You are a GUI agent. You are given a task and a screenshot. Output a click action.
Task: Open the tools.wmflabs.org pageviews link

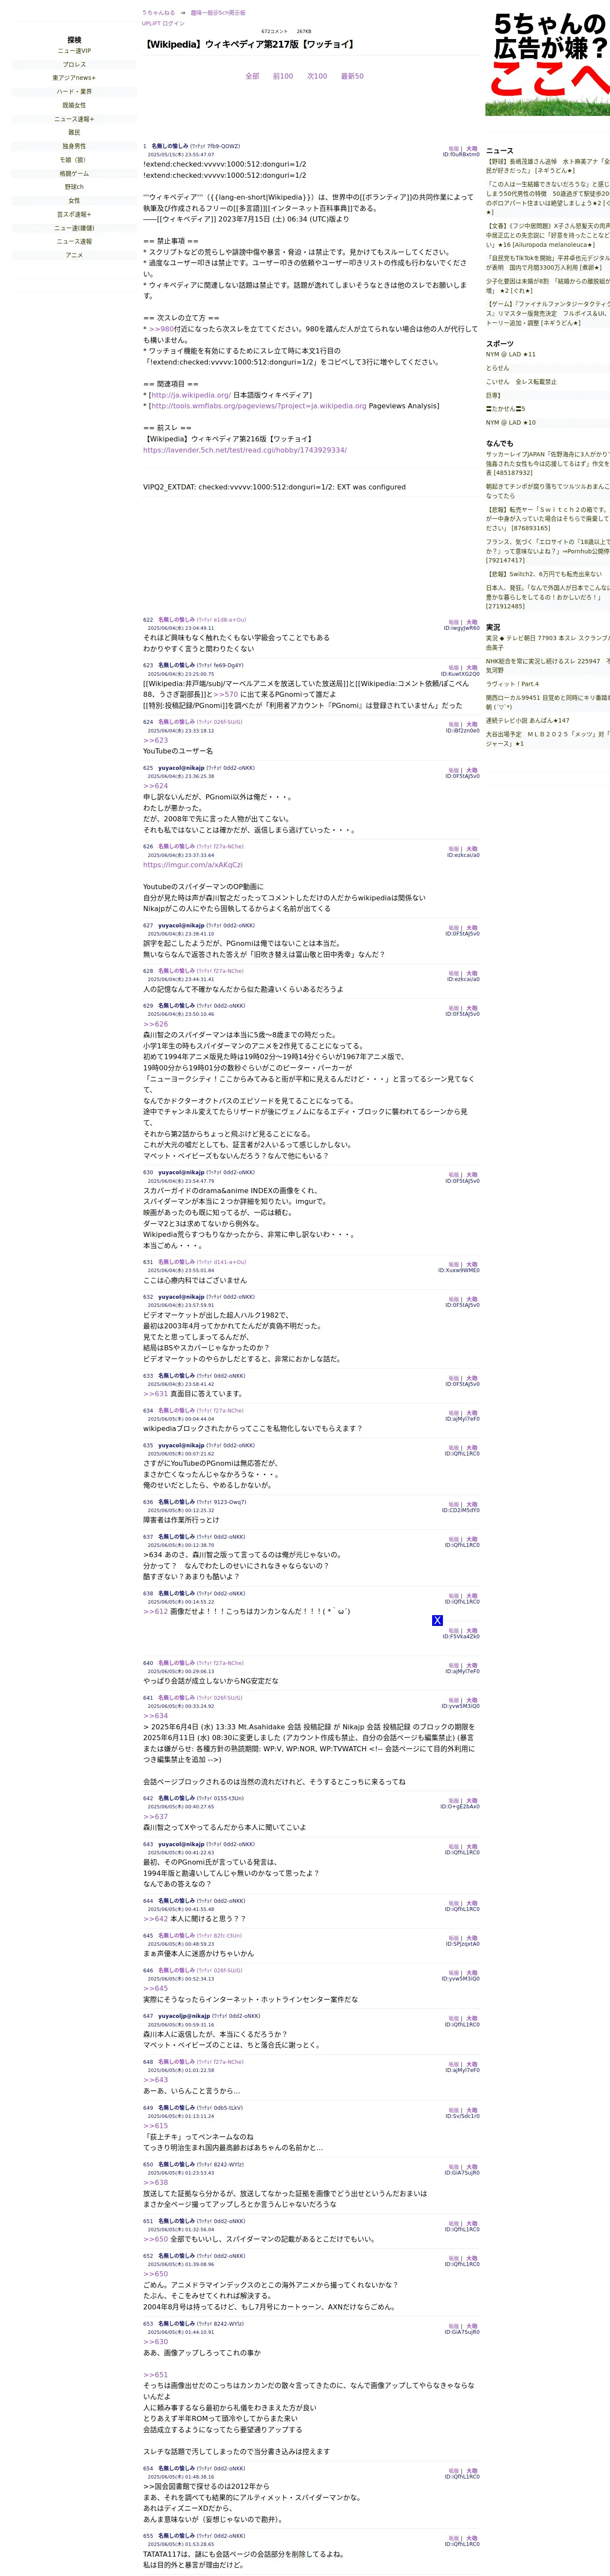[259, 406]
